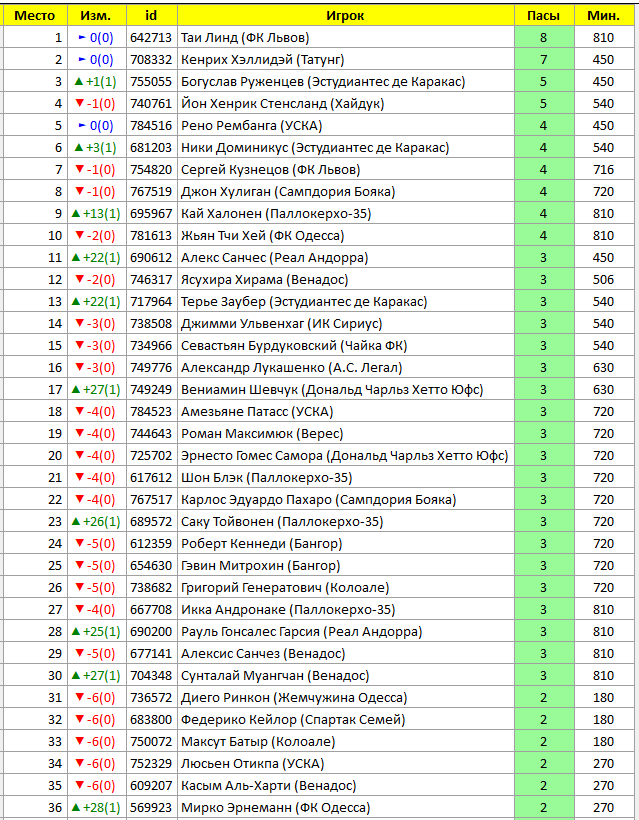
Task: Click minutes value 506 for Ясухира Хирама
Action: tap(603, 279)
